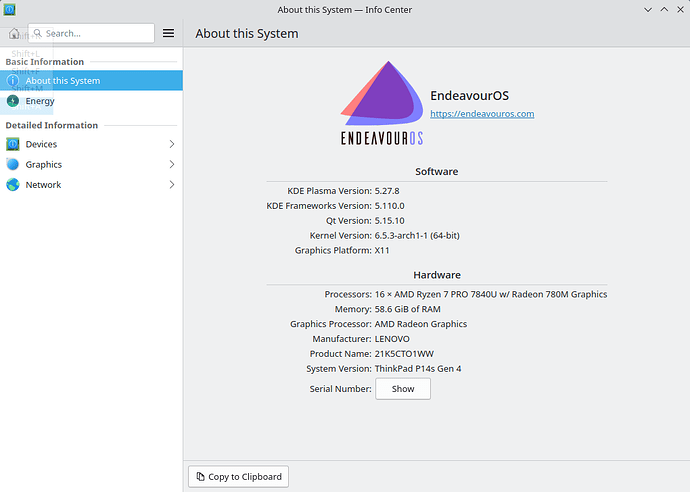The width and height of the screenshot is (690, 492).
Task: Click KDE Frameworks Version value 5.110.0
Action: 389,206
